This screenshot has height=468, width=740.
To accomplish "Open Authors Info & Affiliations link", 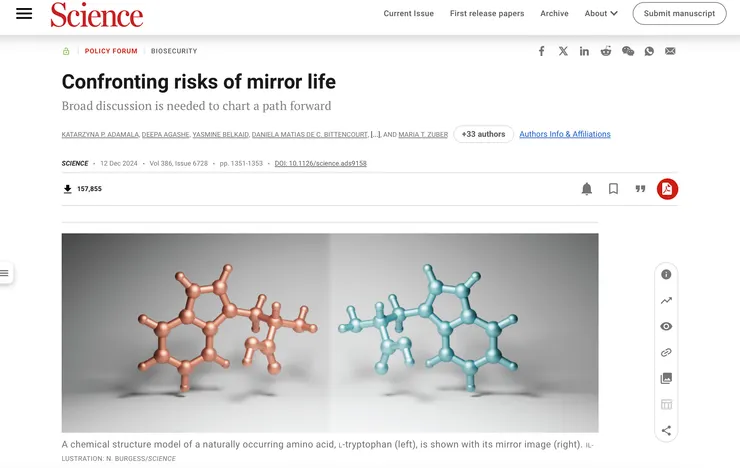I will pyautogui.click(x=565, y=134).
